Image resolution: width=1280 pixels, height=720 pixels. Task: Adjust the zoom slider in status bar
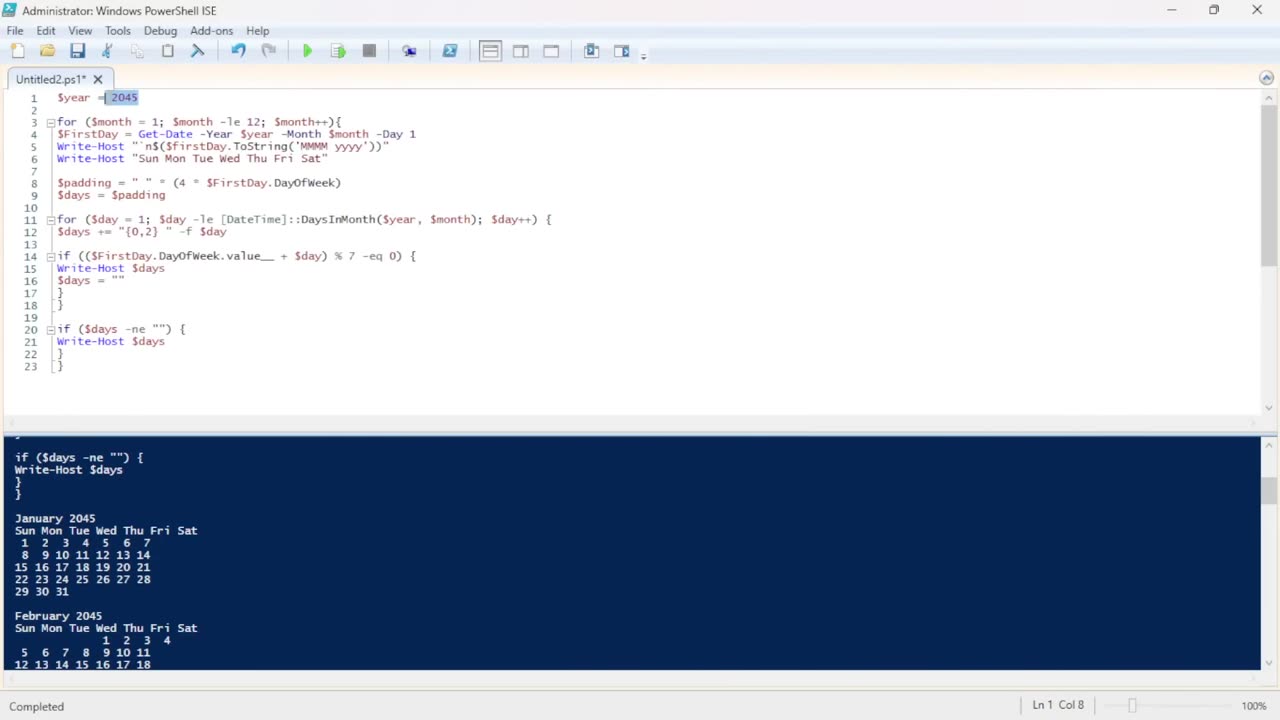(1132, 706)
